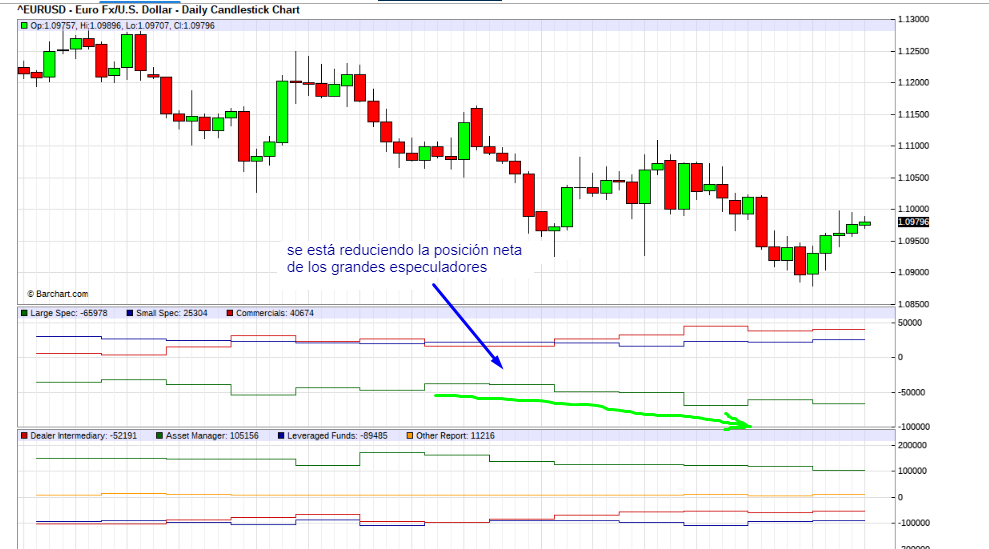
Task: Click the 1.09000 price axis label
Action: [x=913, y=273]
